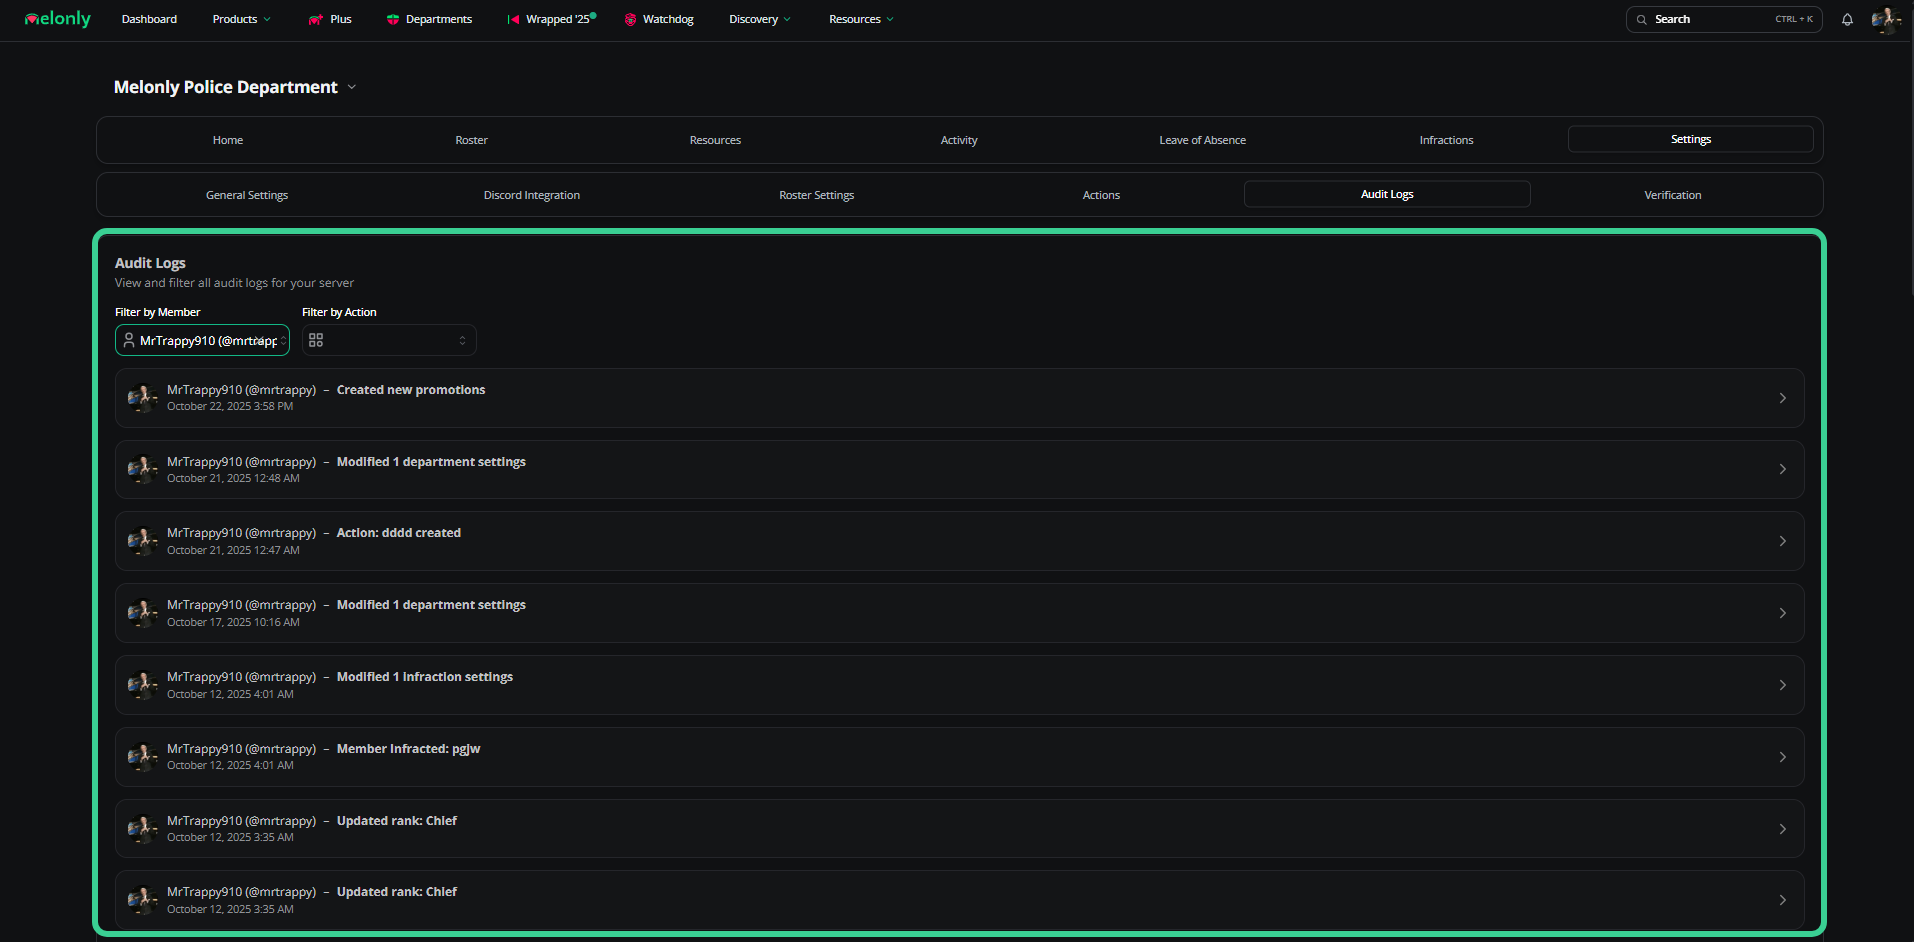Go to Dashboard in the top navigation

click(x=149, y=19)
